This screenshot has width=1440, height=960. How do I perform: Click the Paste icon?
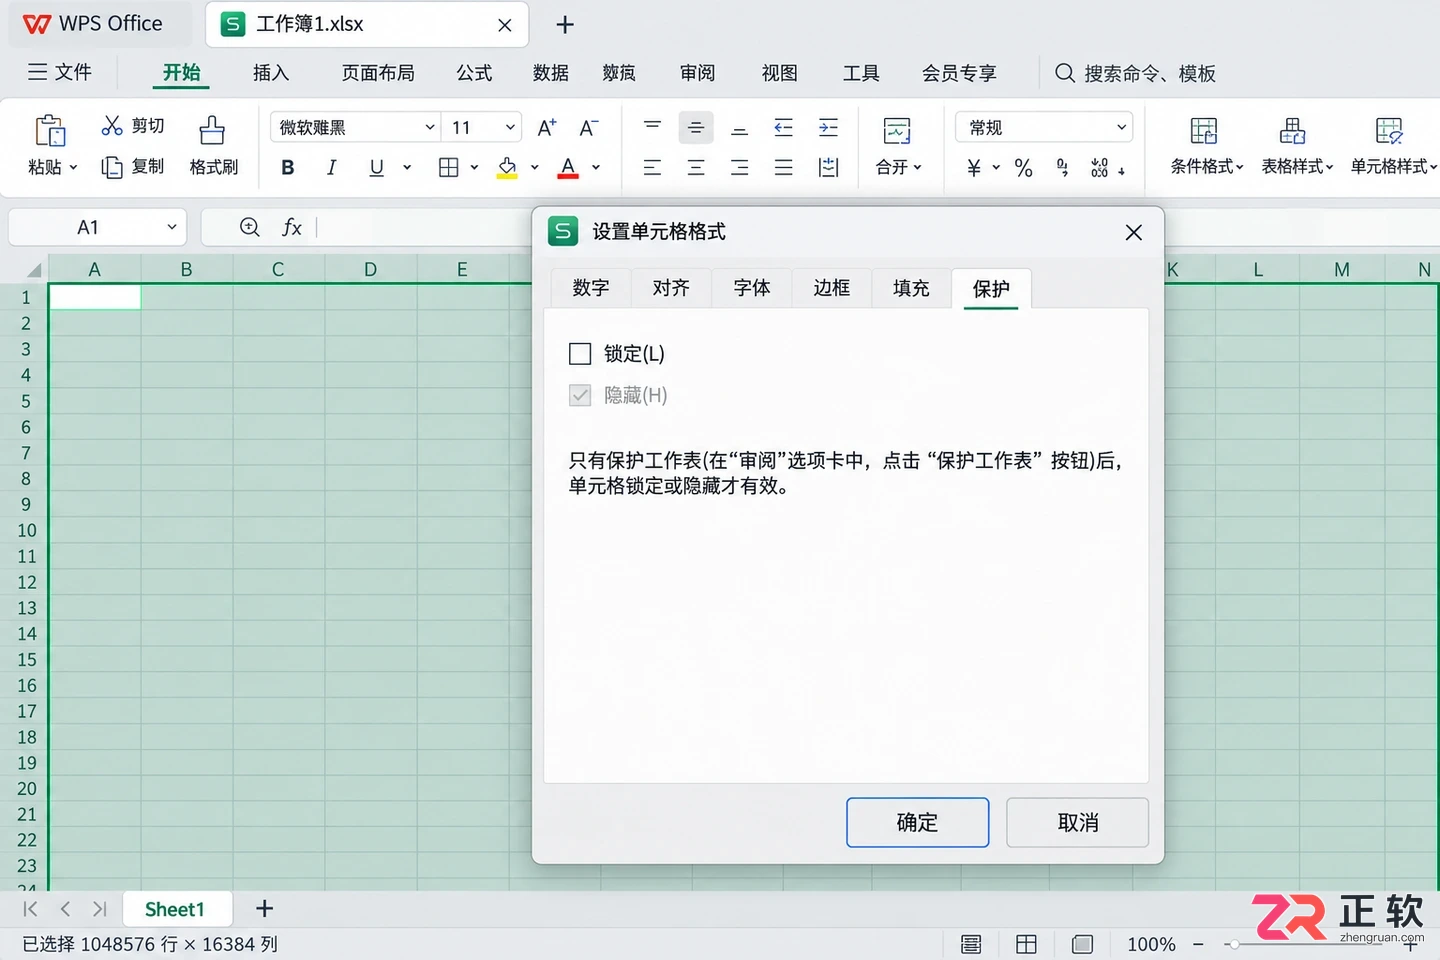coord(50,131)
